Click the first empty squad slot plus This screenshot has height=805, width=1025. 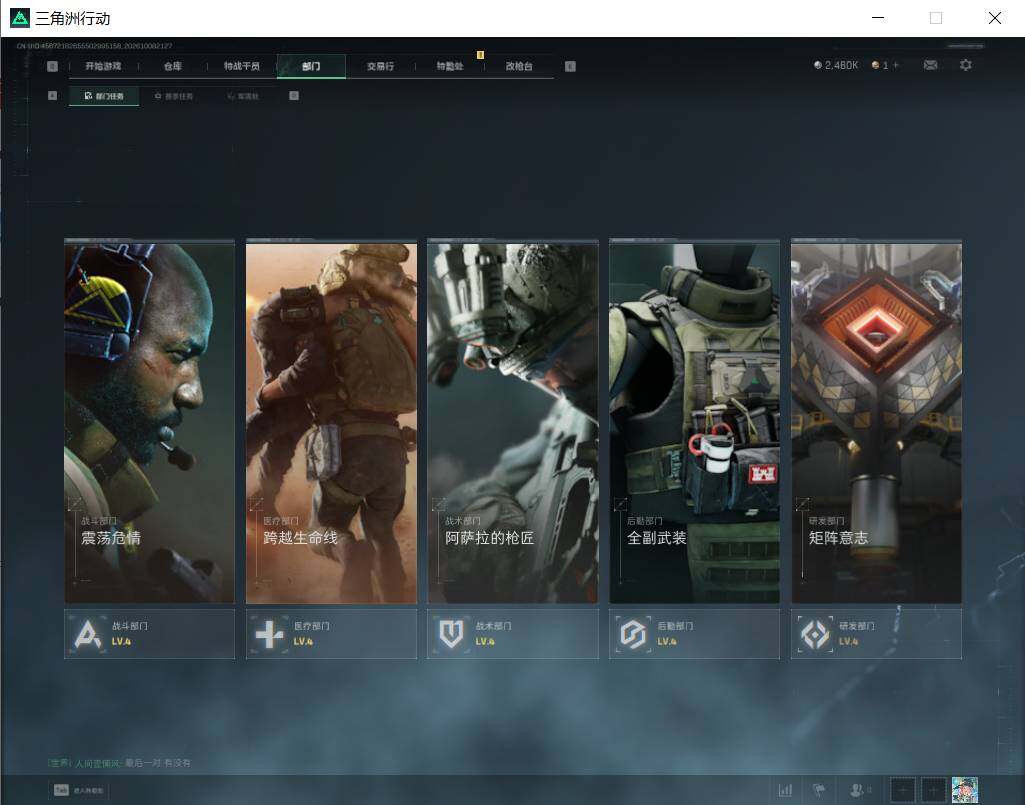902,790
